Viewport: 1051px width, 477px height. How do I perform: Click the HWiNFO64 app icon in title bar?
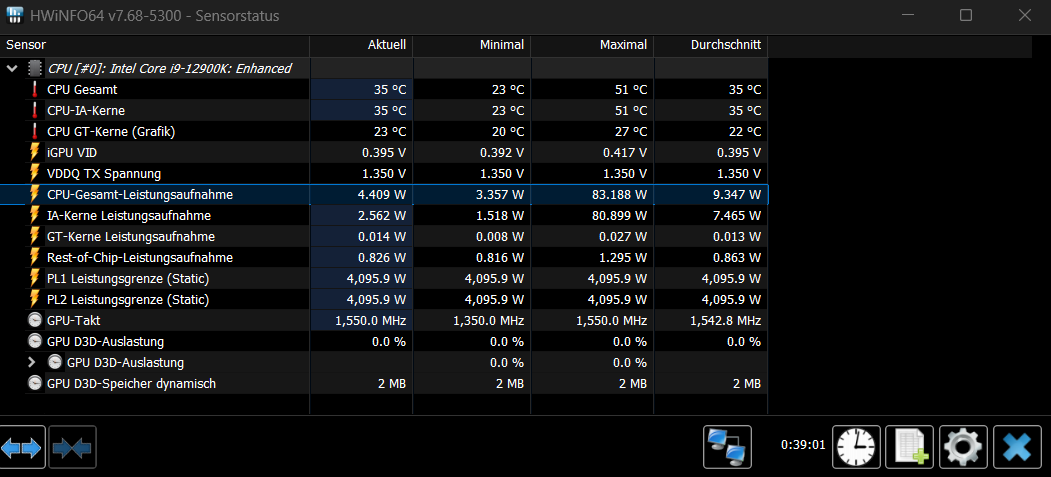[x=15, y=15]
